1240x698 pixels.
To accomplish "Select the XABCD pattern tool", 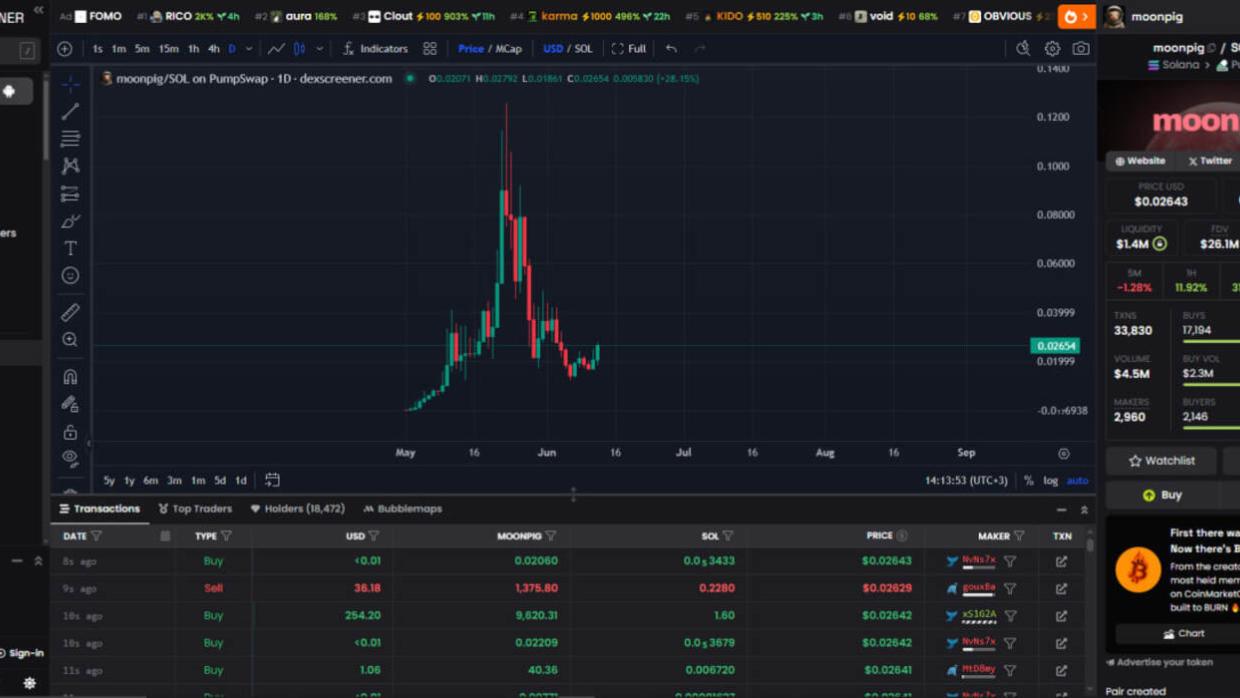I will click(x=70, y=166).
